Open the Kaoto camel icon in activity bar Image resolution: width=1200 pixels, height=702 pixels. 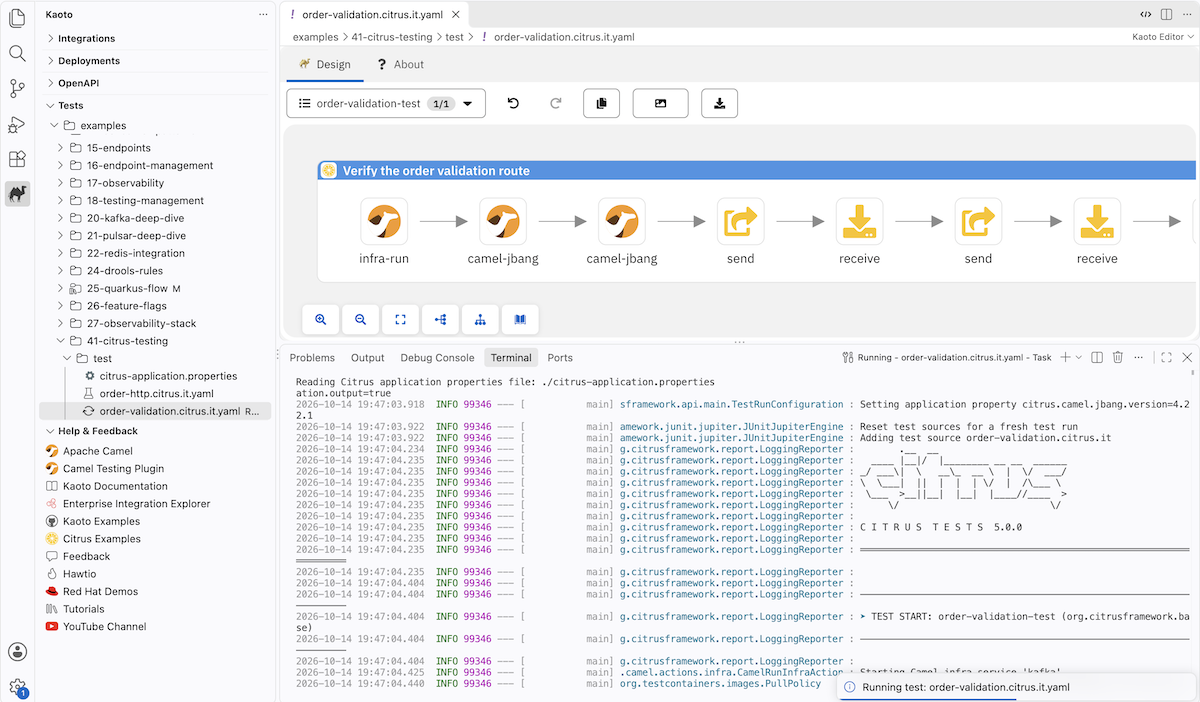pyautogui.click(x=17, y=193)
